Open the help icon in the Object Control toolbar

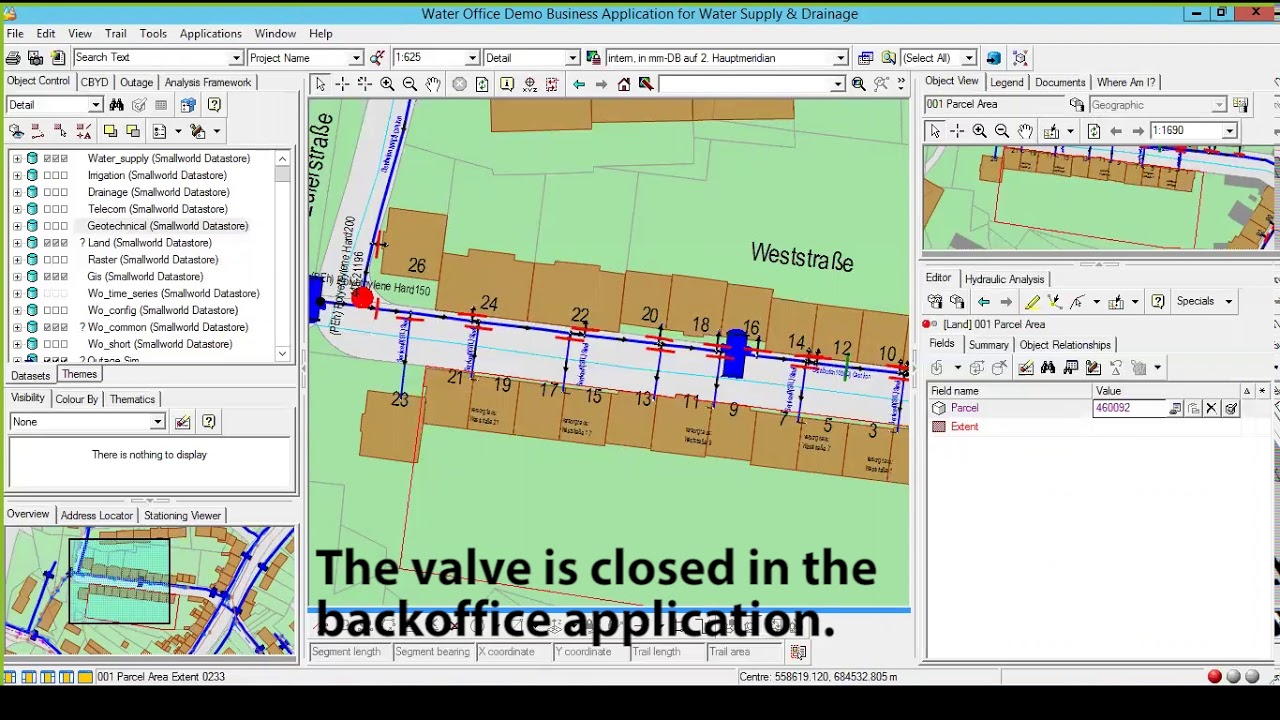(x=214, y=105)
